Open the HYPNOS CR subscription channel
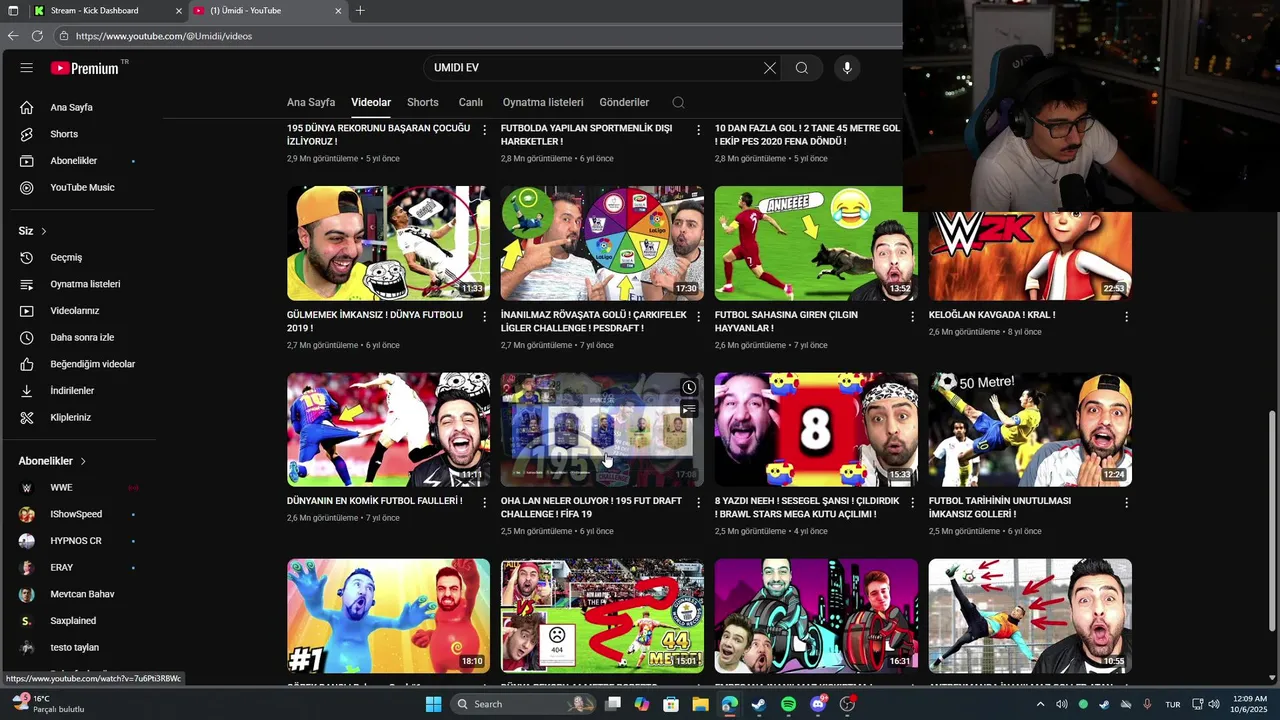 click(x=76, y=541)
